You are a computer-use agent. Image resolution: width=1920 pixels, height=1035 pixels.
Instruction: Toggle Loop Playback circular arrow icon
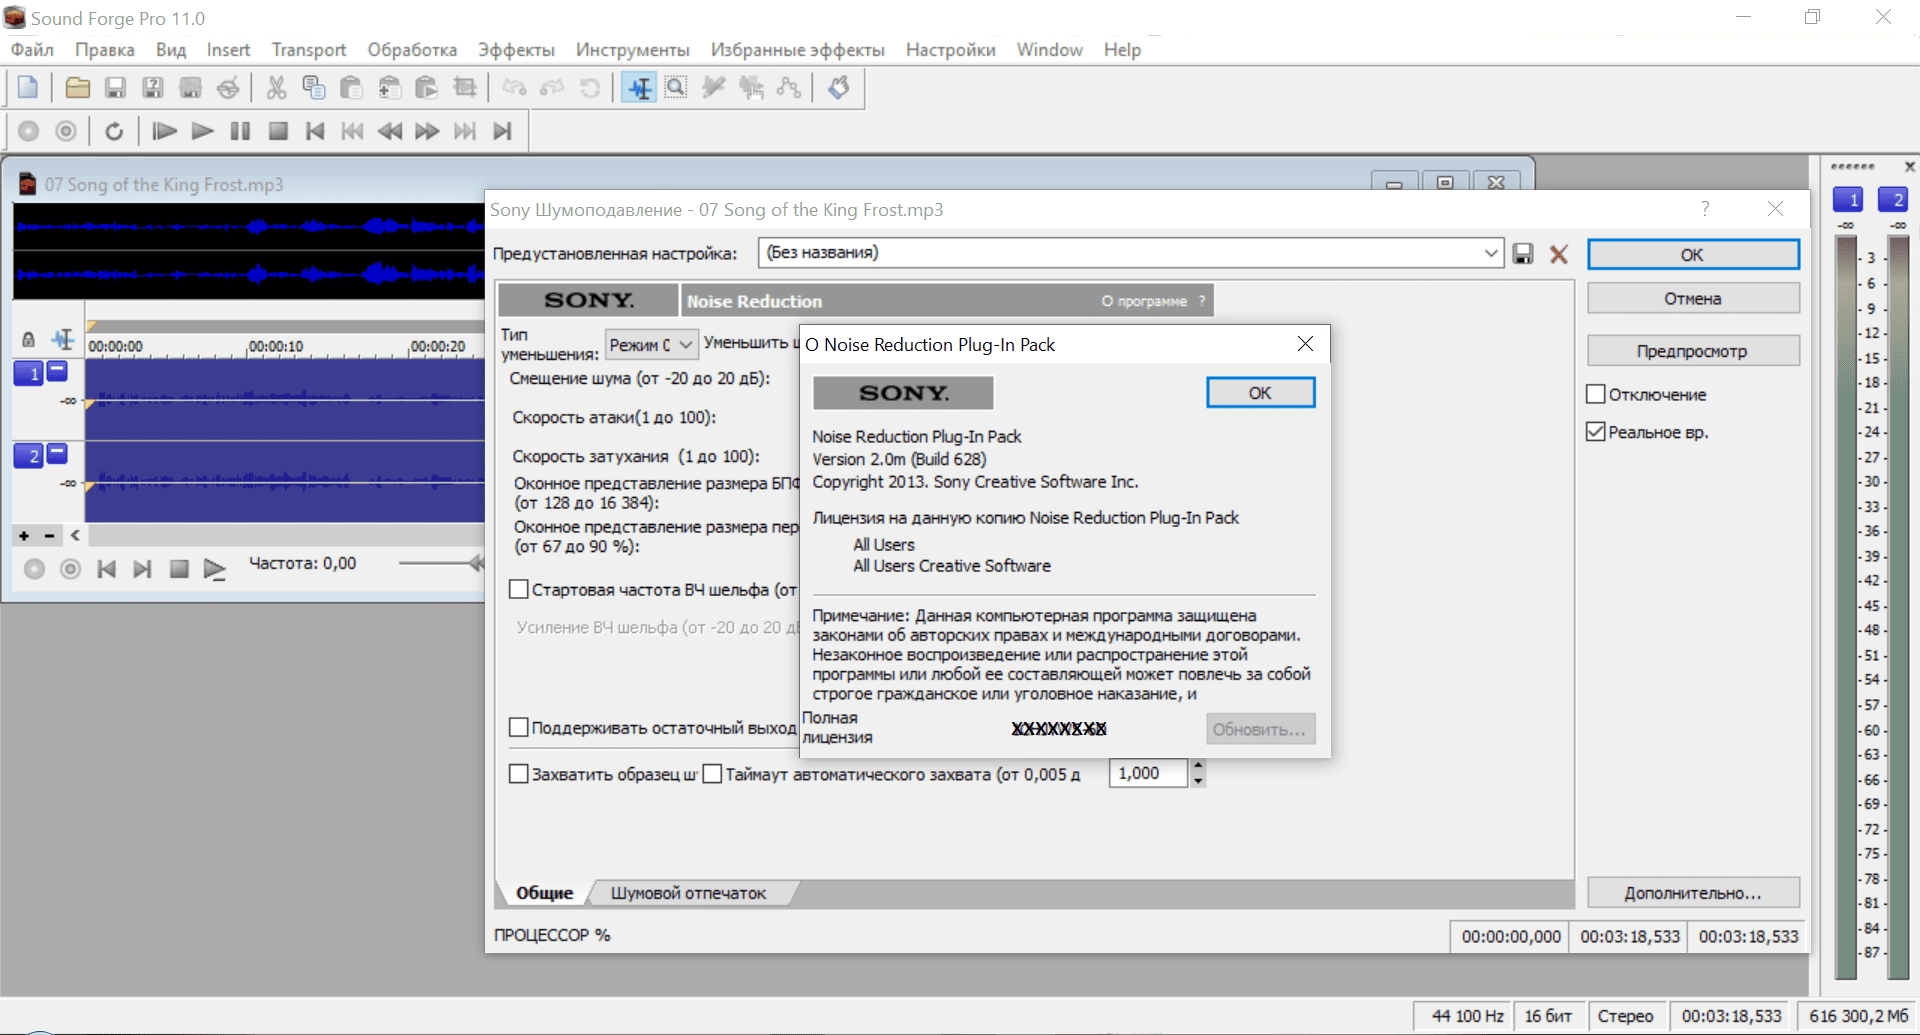(114, 131)
